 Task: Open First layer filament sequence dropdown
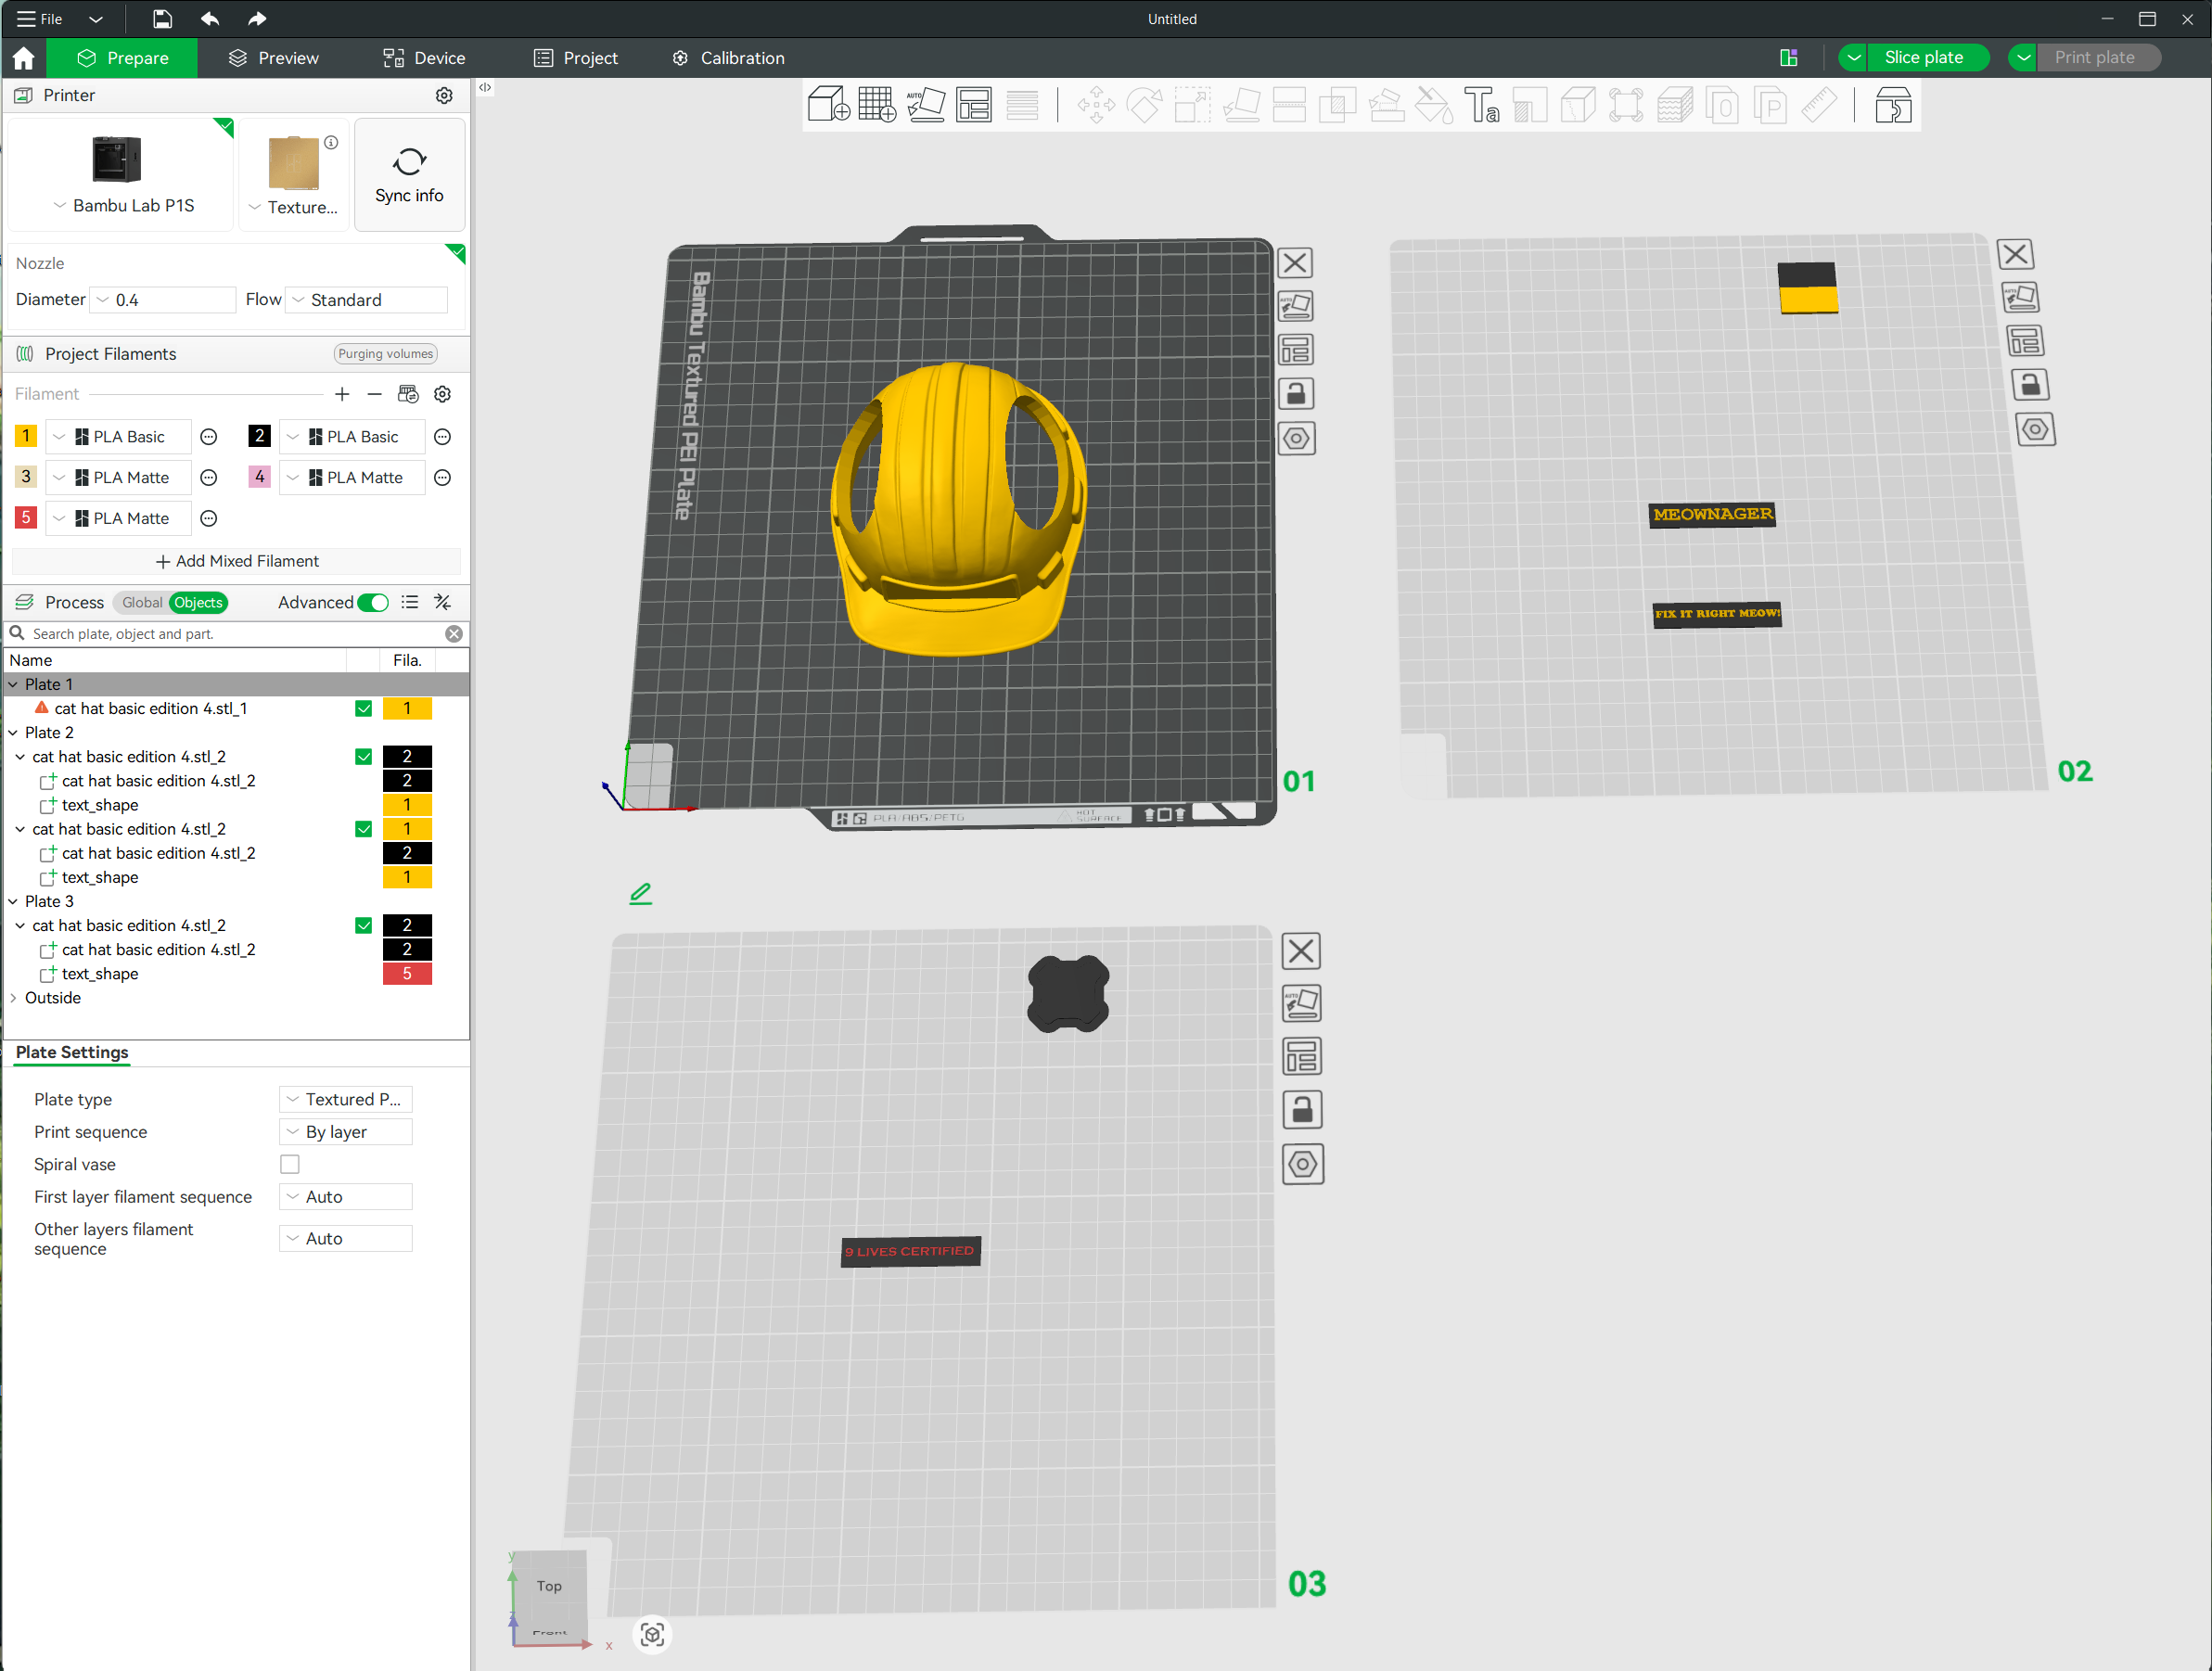[x=346, y=1196]
